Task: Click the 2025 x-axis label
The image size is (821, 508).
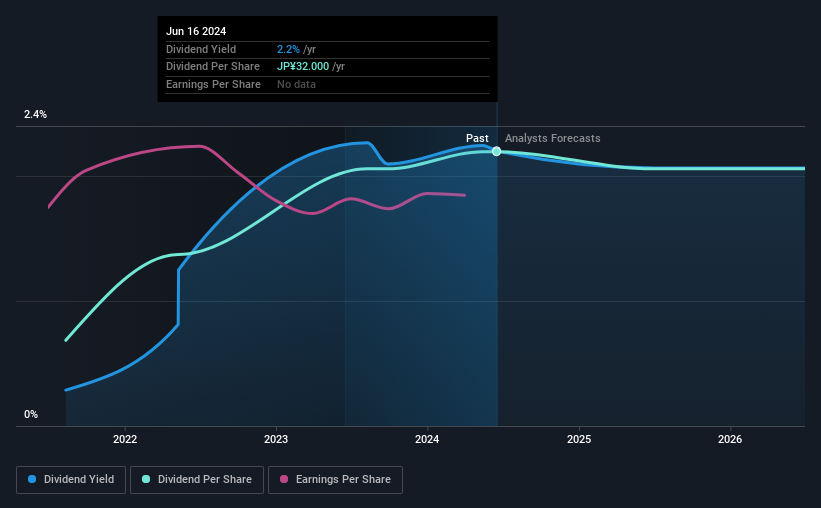Action: pos(579,439)
